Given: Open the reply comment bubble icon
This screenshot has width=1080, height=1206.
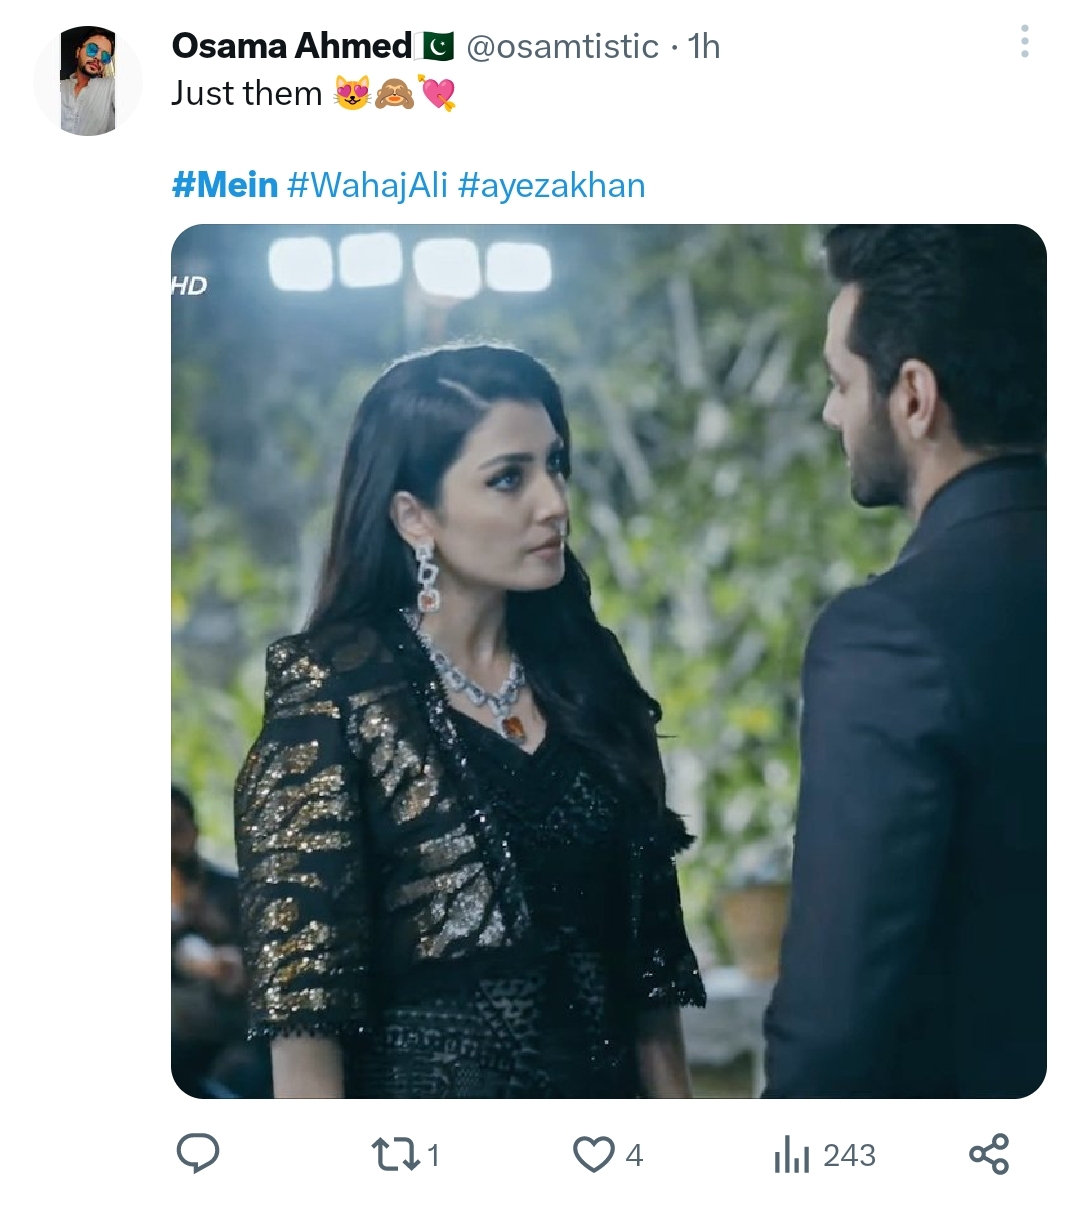Looking at the screenshot, I should click(x=198, y=1154).
